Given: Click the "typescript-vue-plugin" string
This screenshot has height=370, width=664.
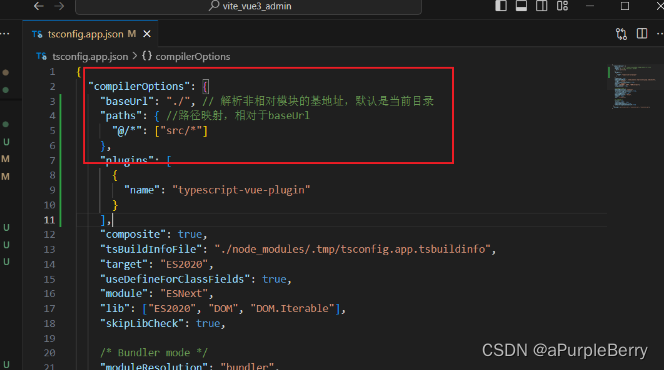Looking at the screenshot, I should click(x=241, y=190).
